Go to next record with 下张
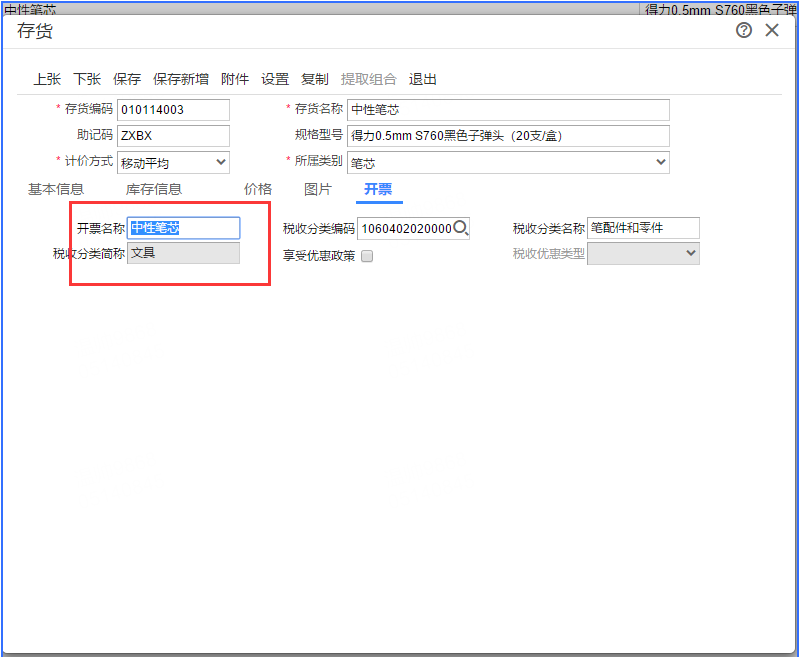Viewport: 799px width, 657px height. [x=87, y=79]
